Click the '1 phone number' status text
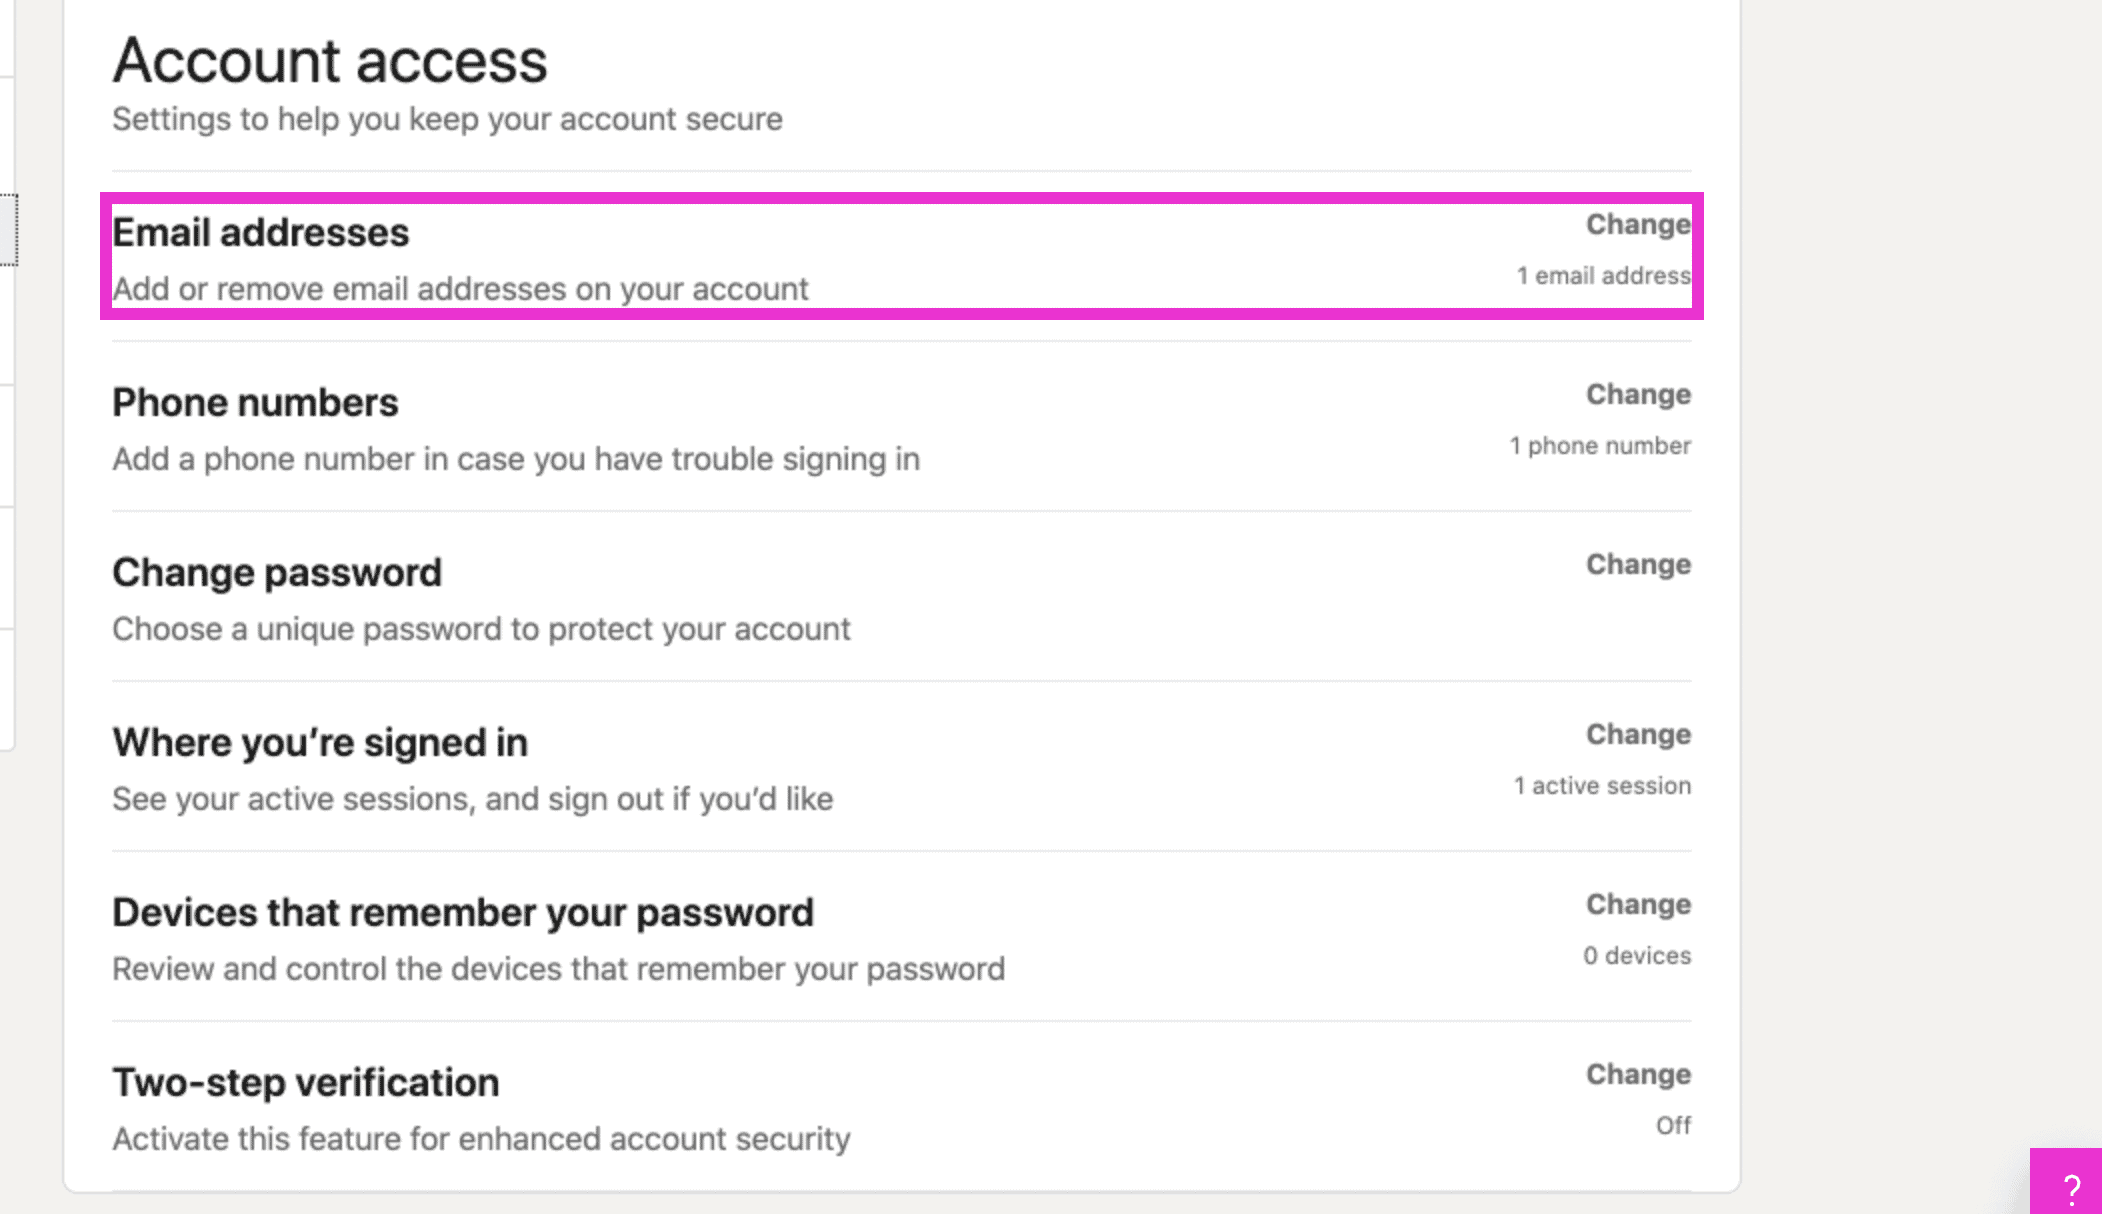Image resolution: width=2102 pixels, height=1214 pixels. point(1600,446)
